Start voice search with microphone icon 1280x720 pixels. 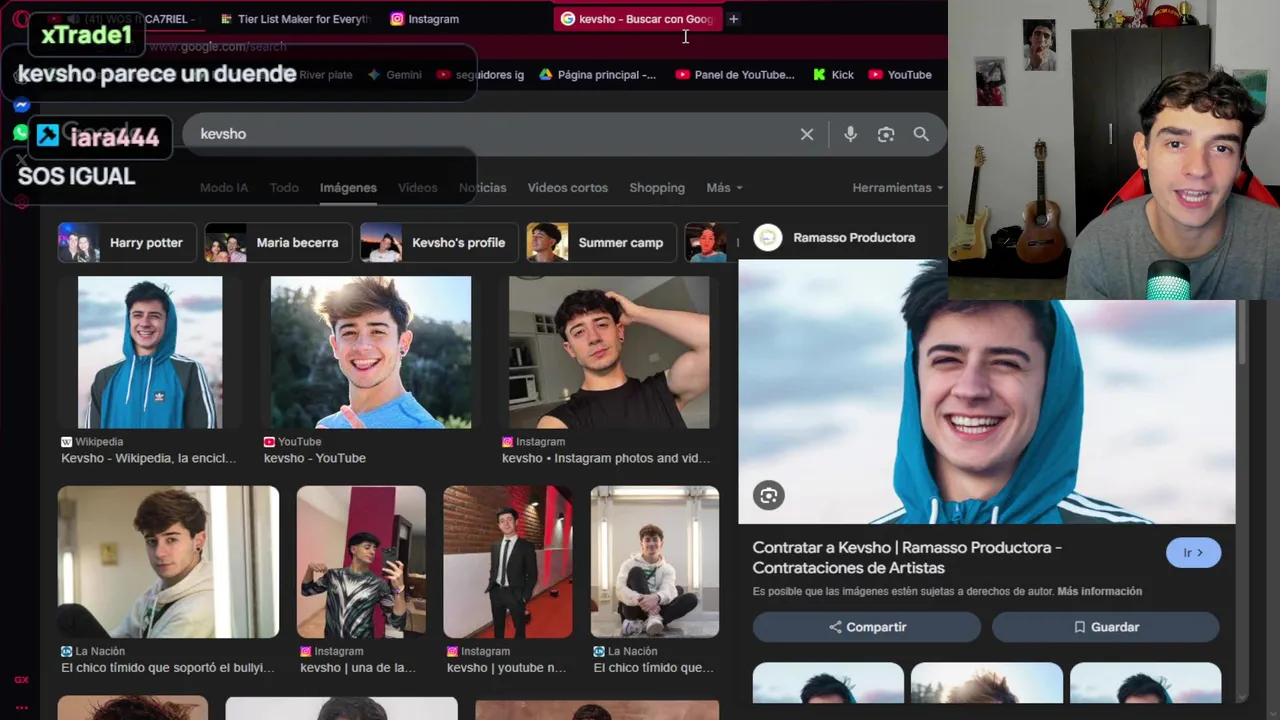pyautogui.click(x=850, y=134)
